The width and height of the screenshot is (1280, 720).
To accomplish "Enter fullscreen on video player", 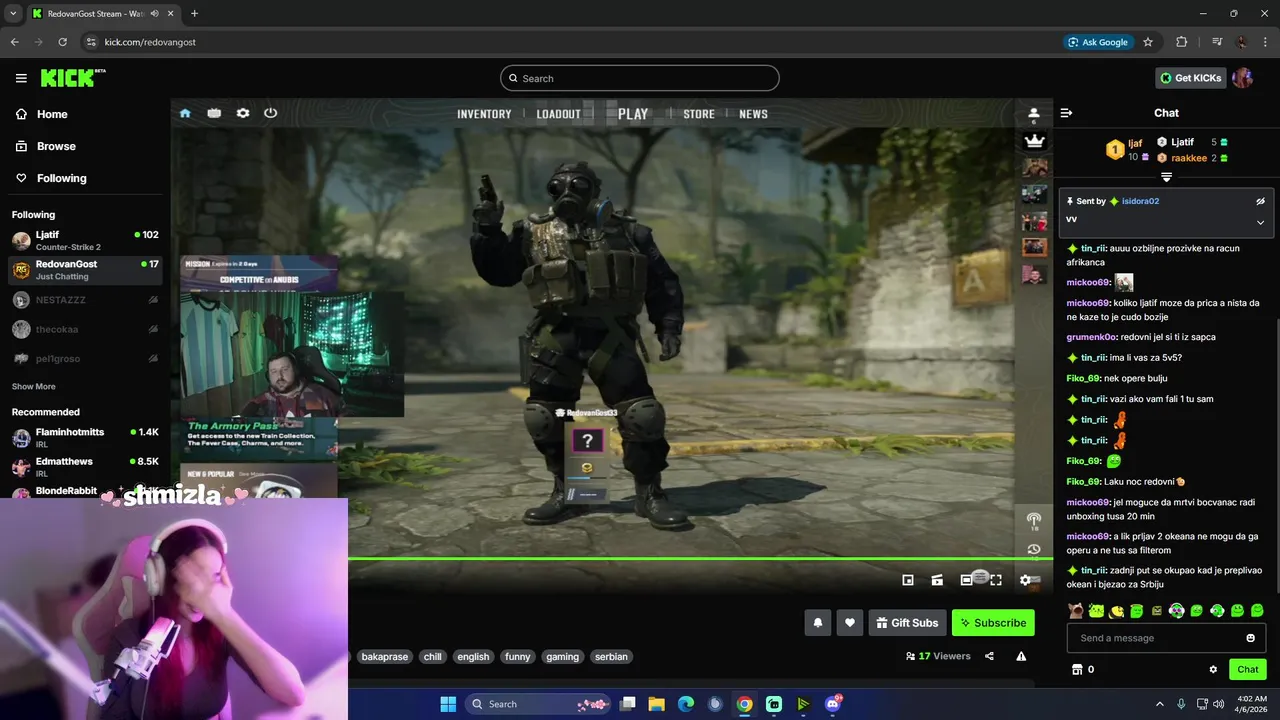I will [x=996, y=580].
